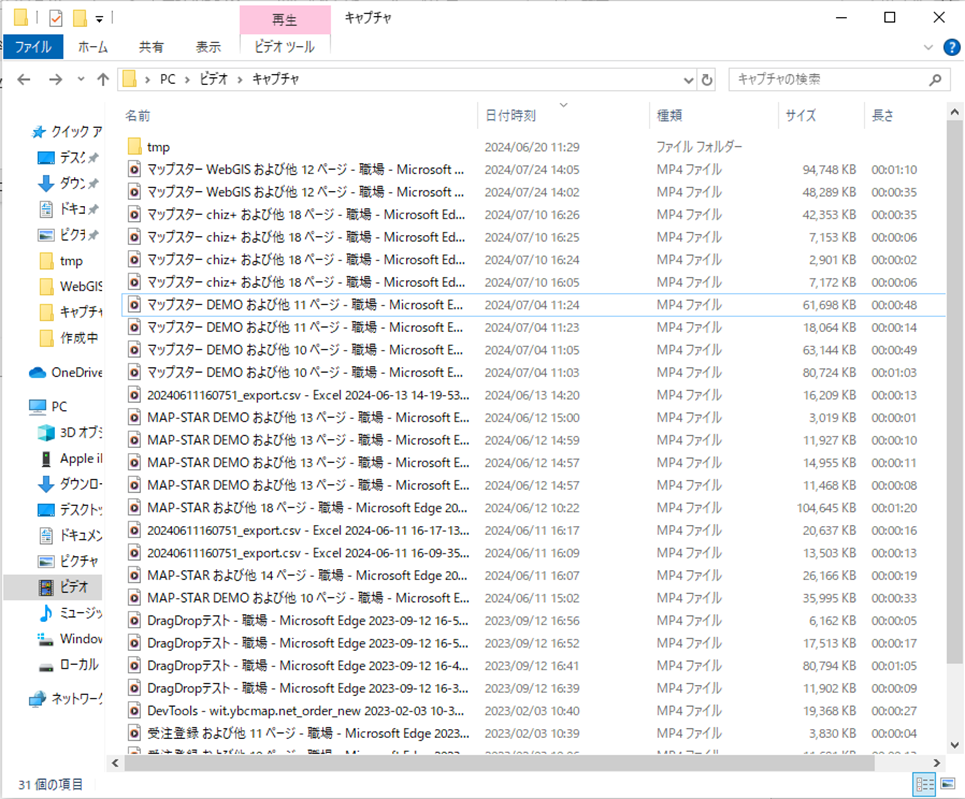Image resolution: width=965 pixels, height=799 pixels.
Task: Click the vertical scrollbar down arrow
Action: click(955, 745)
